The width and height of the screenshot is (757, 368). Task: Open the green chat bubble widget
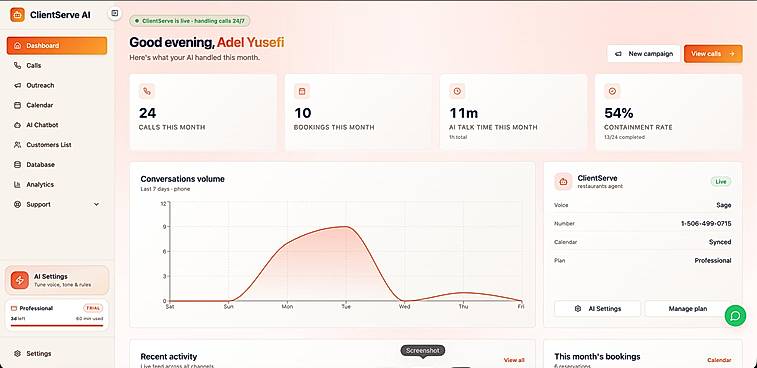coord(735,316)
